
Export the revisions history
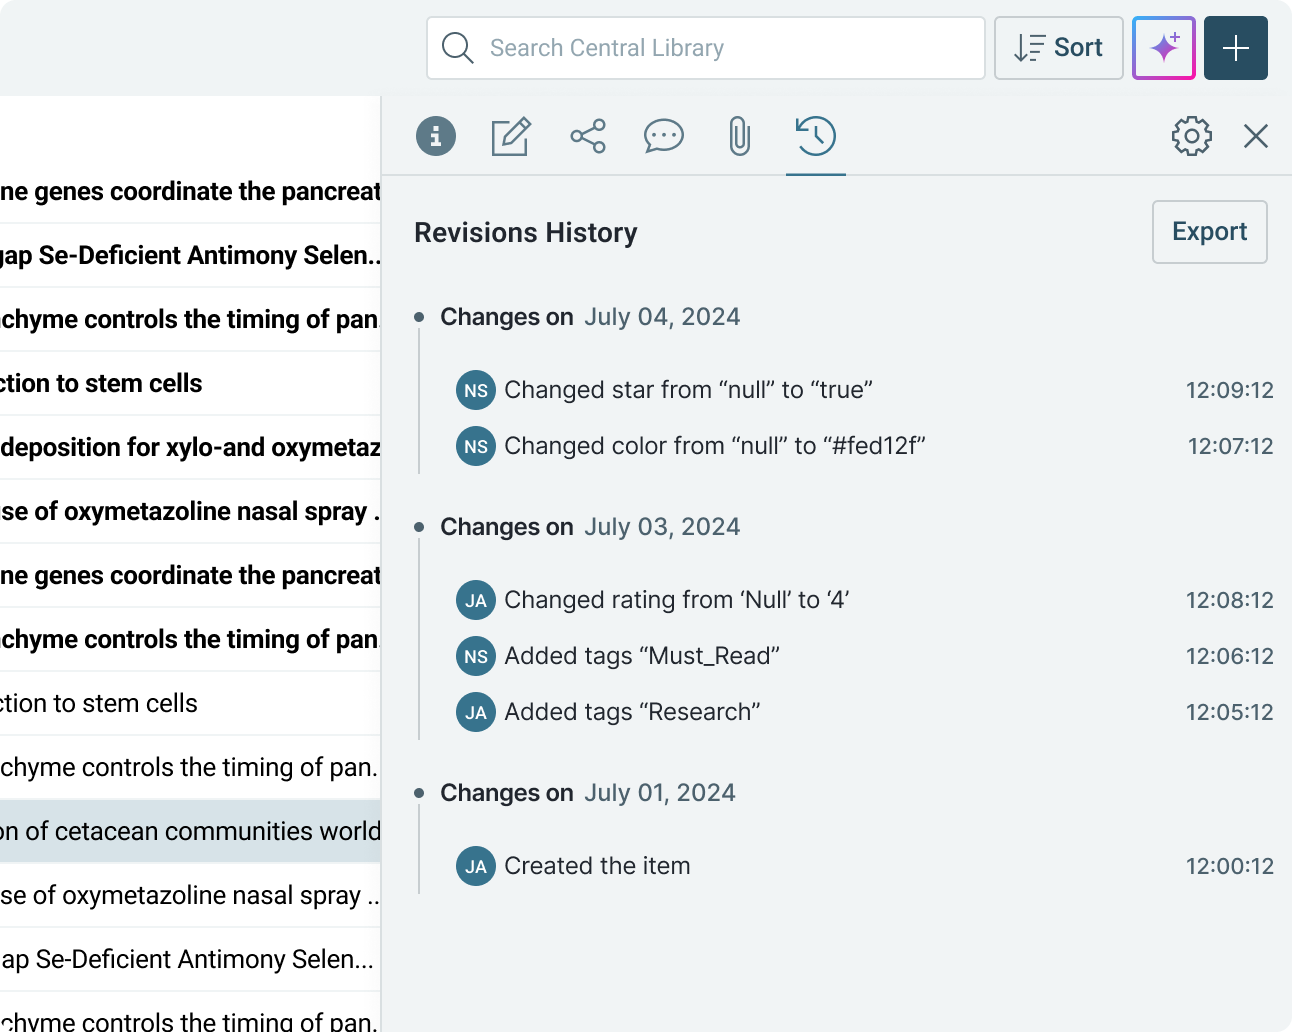[1209, 232]
